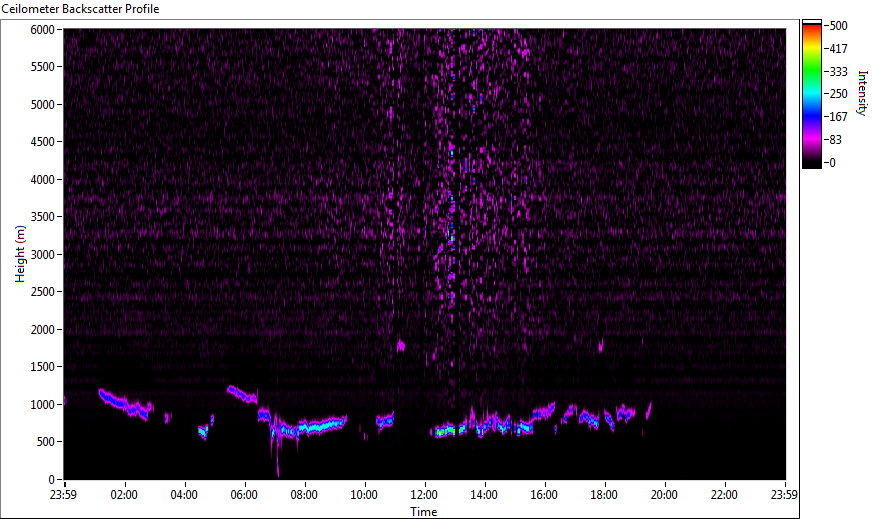This screenshot has height=519, width=872.
Task: Click the 3500 height axis tick label
Action: click(42, 217)
